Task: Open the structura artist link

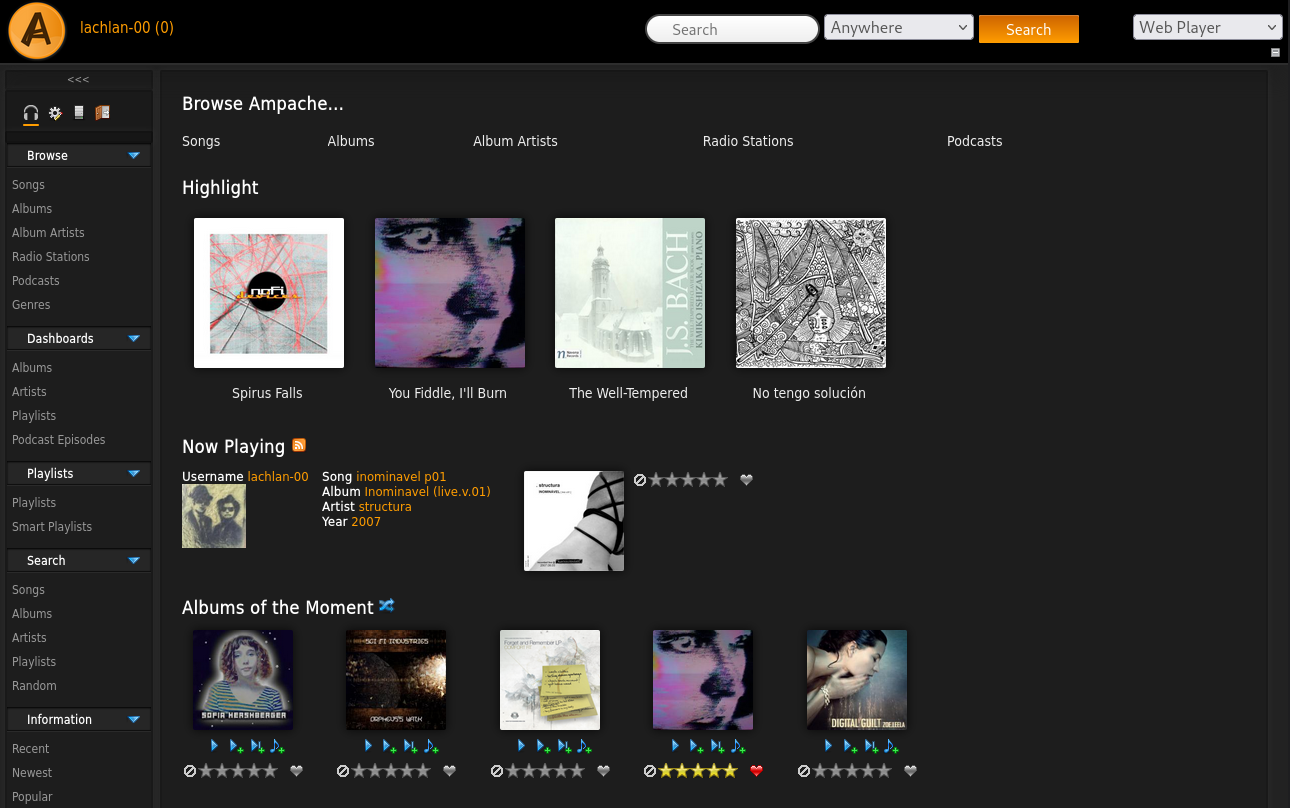Action: coord(385,506)
